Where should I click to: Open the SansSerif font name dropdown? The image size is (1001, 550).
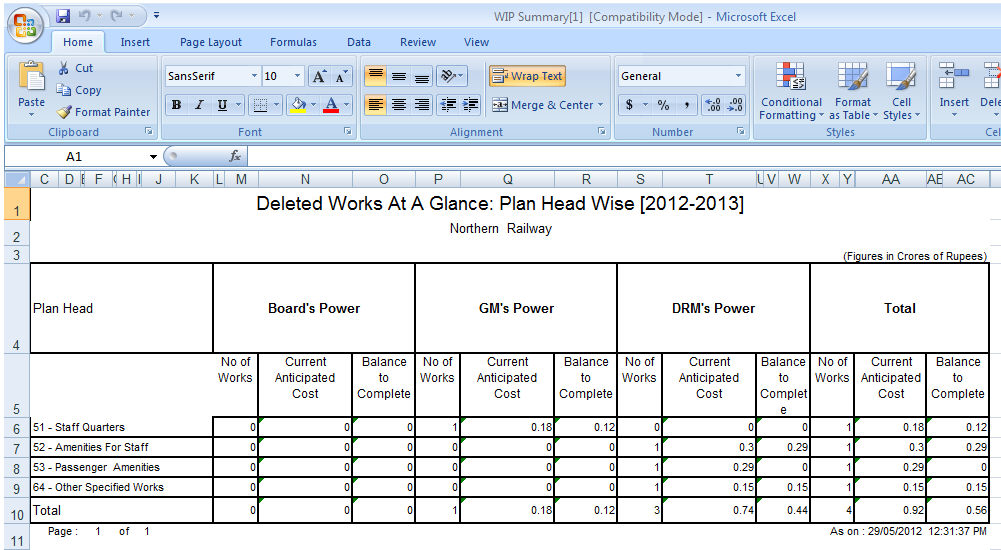pyautogui.click(x=255, y=76)
